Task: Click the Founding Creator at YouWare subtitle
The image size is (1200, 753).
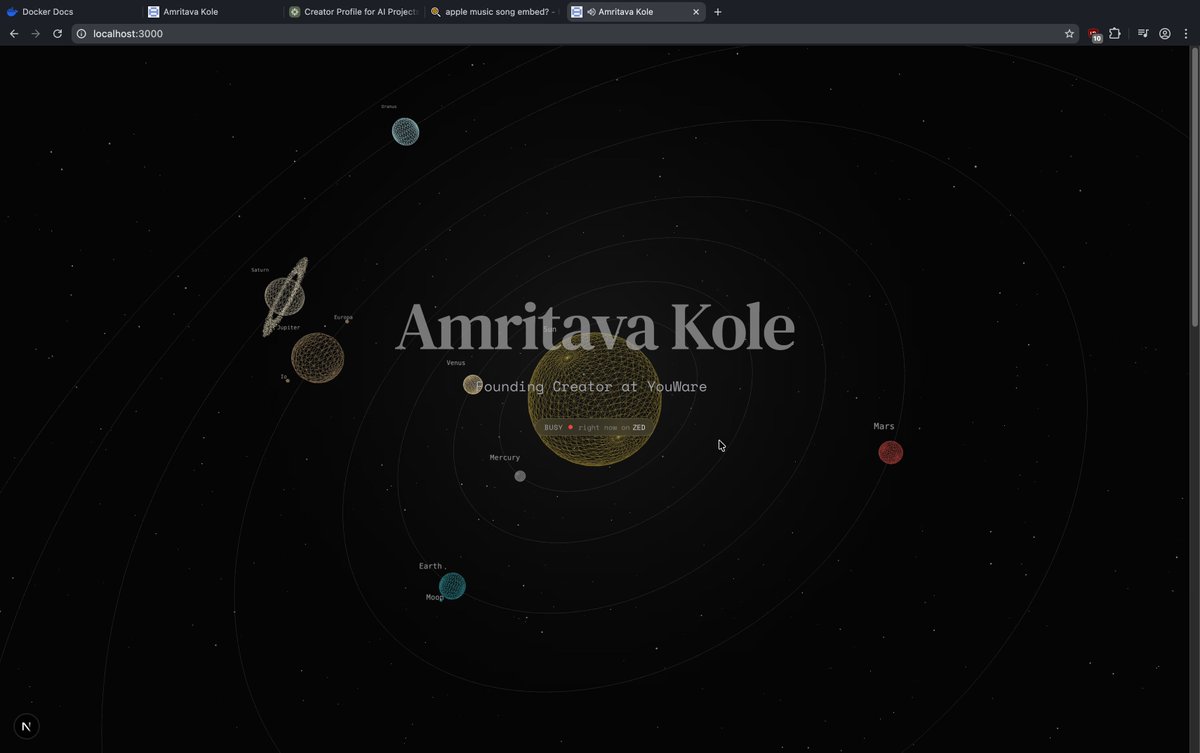Action: coord(591,386)
